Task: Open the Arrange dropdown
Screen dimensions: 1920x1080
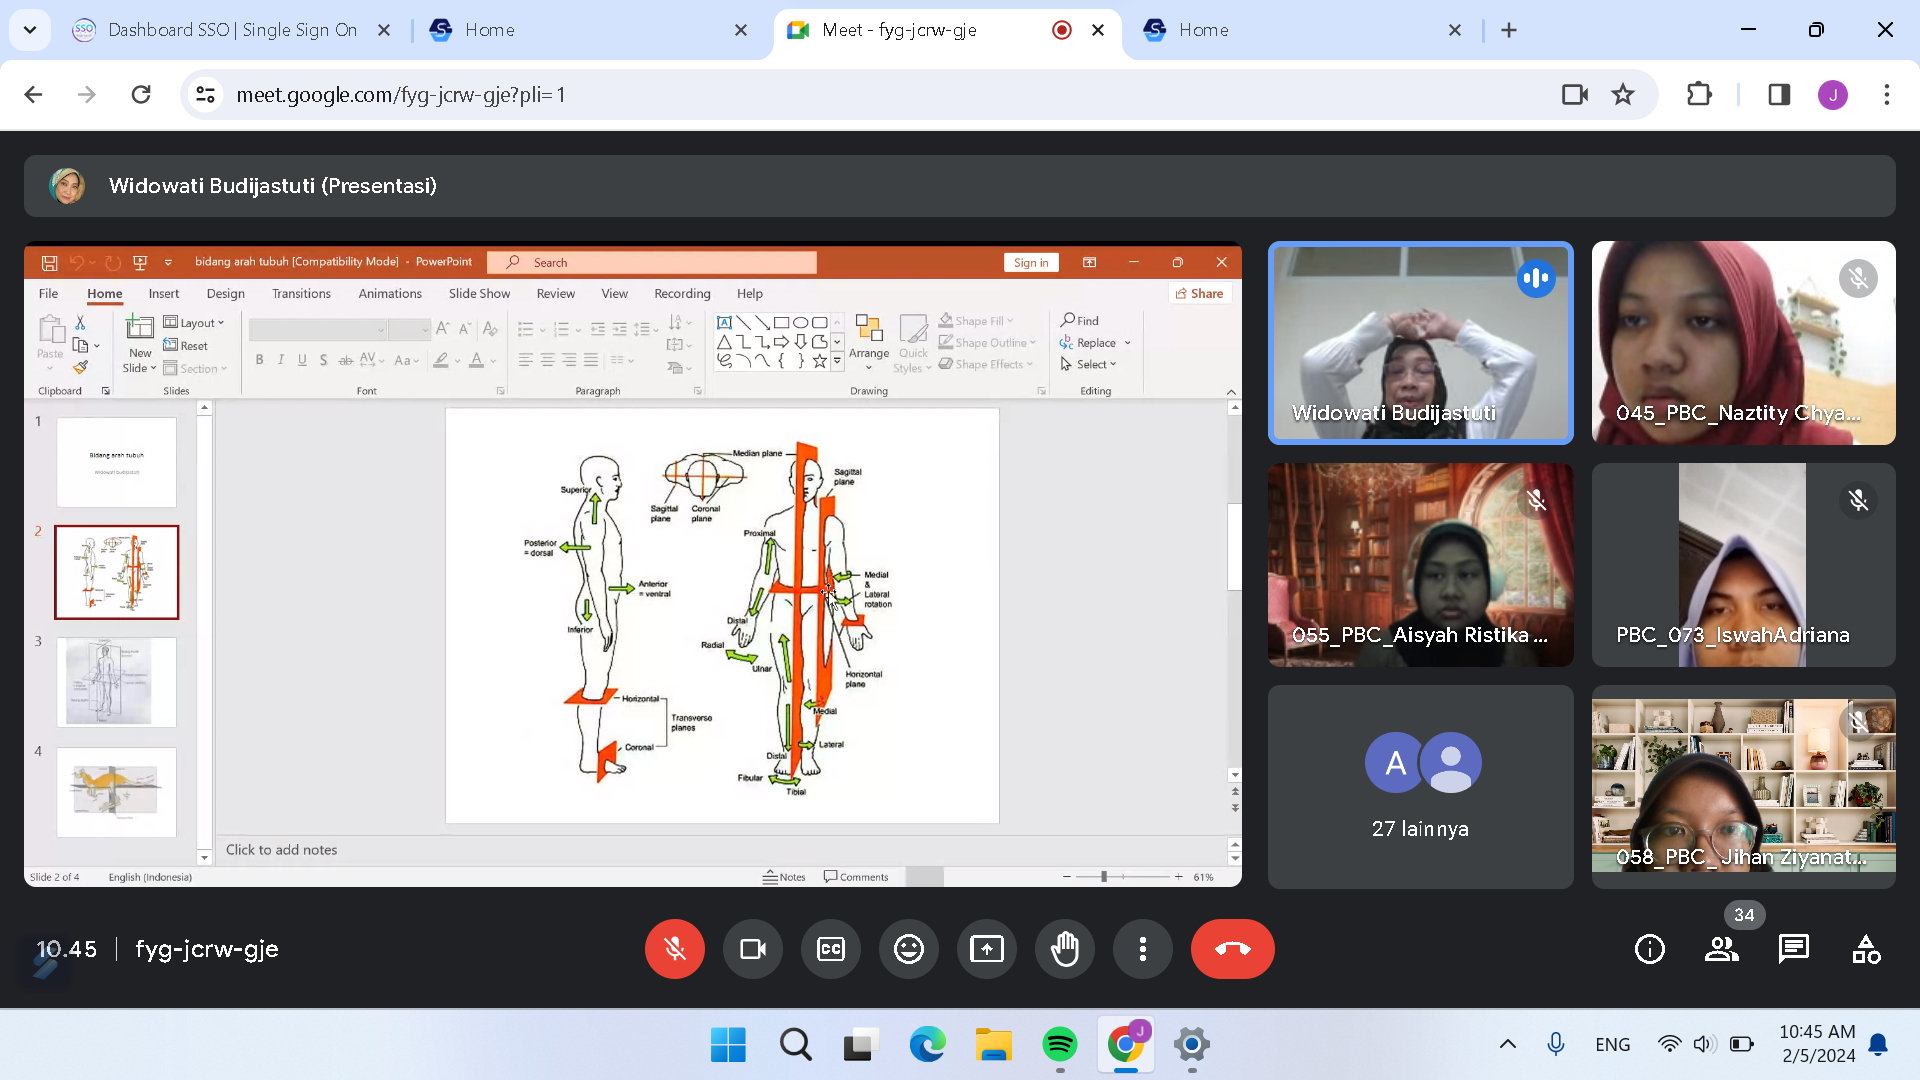Action: click(869, 344)
